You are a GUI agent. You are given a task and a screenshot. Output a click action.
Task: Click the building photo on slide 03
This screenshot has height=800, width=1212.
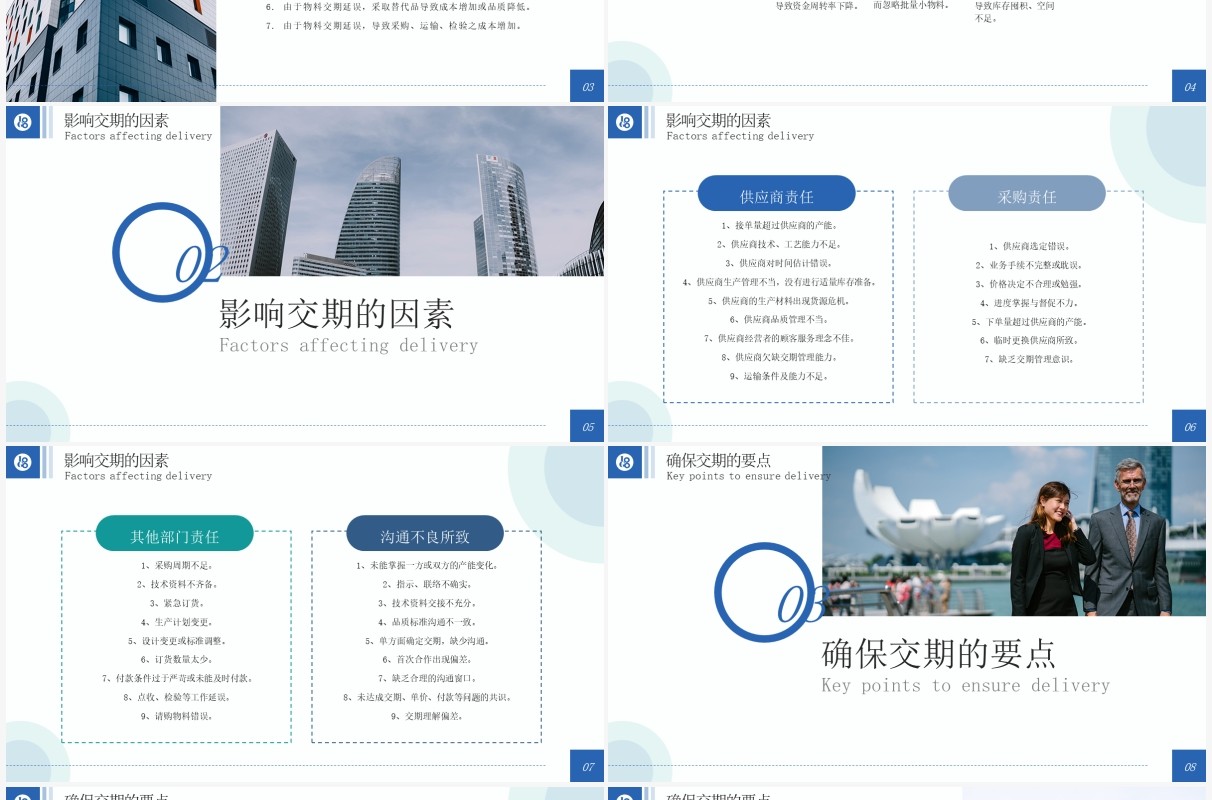pos(111,51)
